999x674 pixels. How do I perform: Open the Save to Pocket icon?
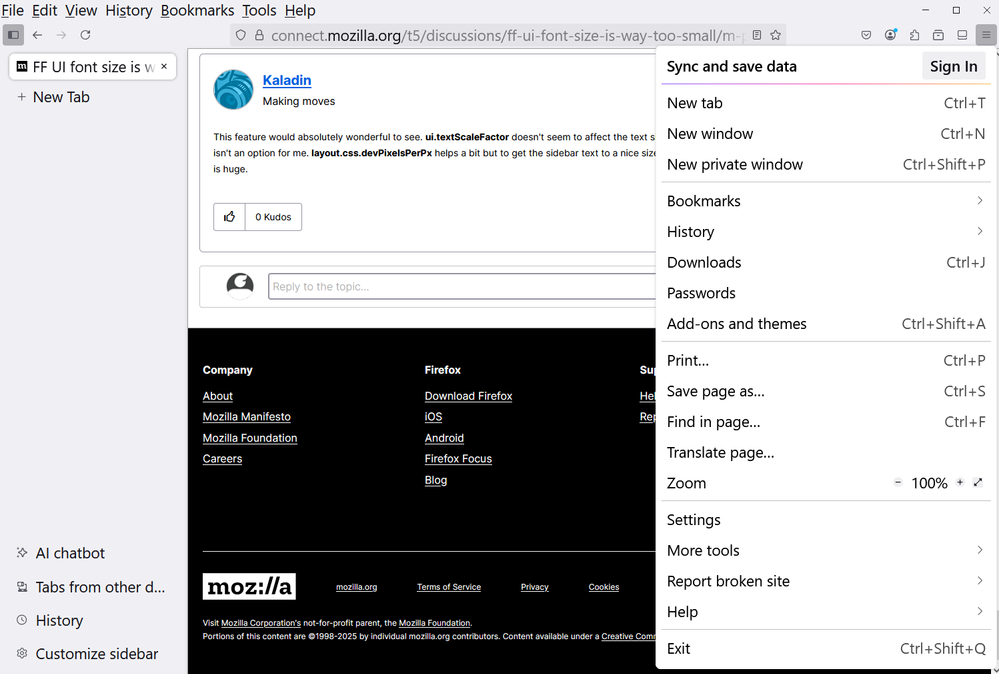[866, 35]
